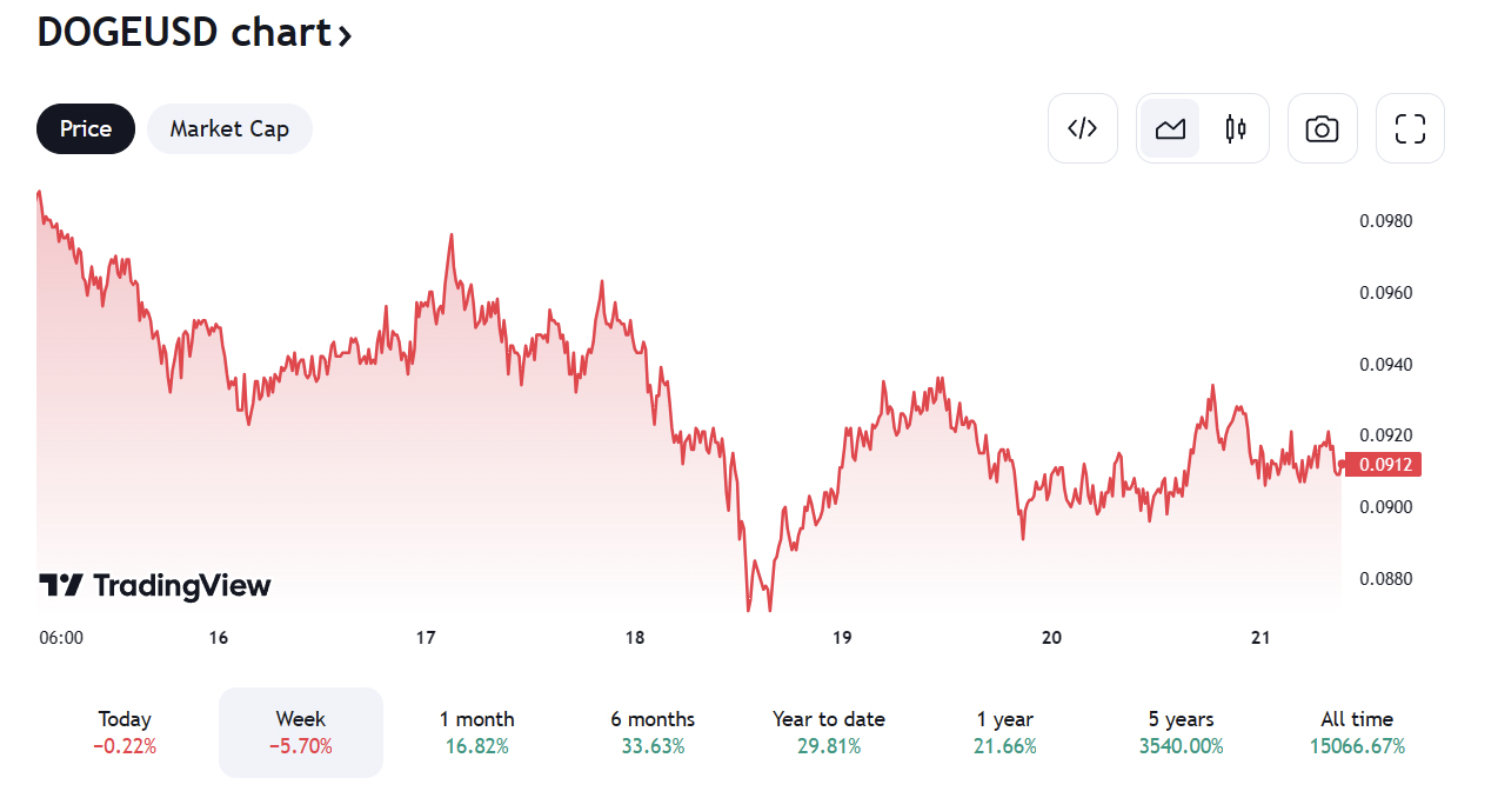Click the TradingView logo
Viewport: 1488px width, 810px height.
coord(155,585)
